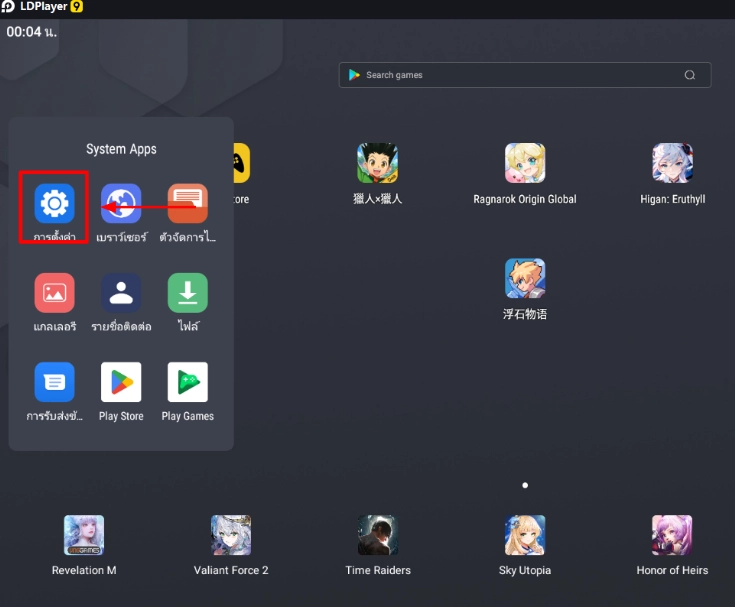Open the 猎人×猎人 game
Image resolution: width=735 pixels, height=607 pixels.
[377, 163]
